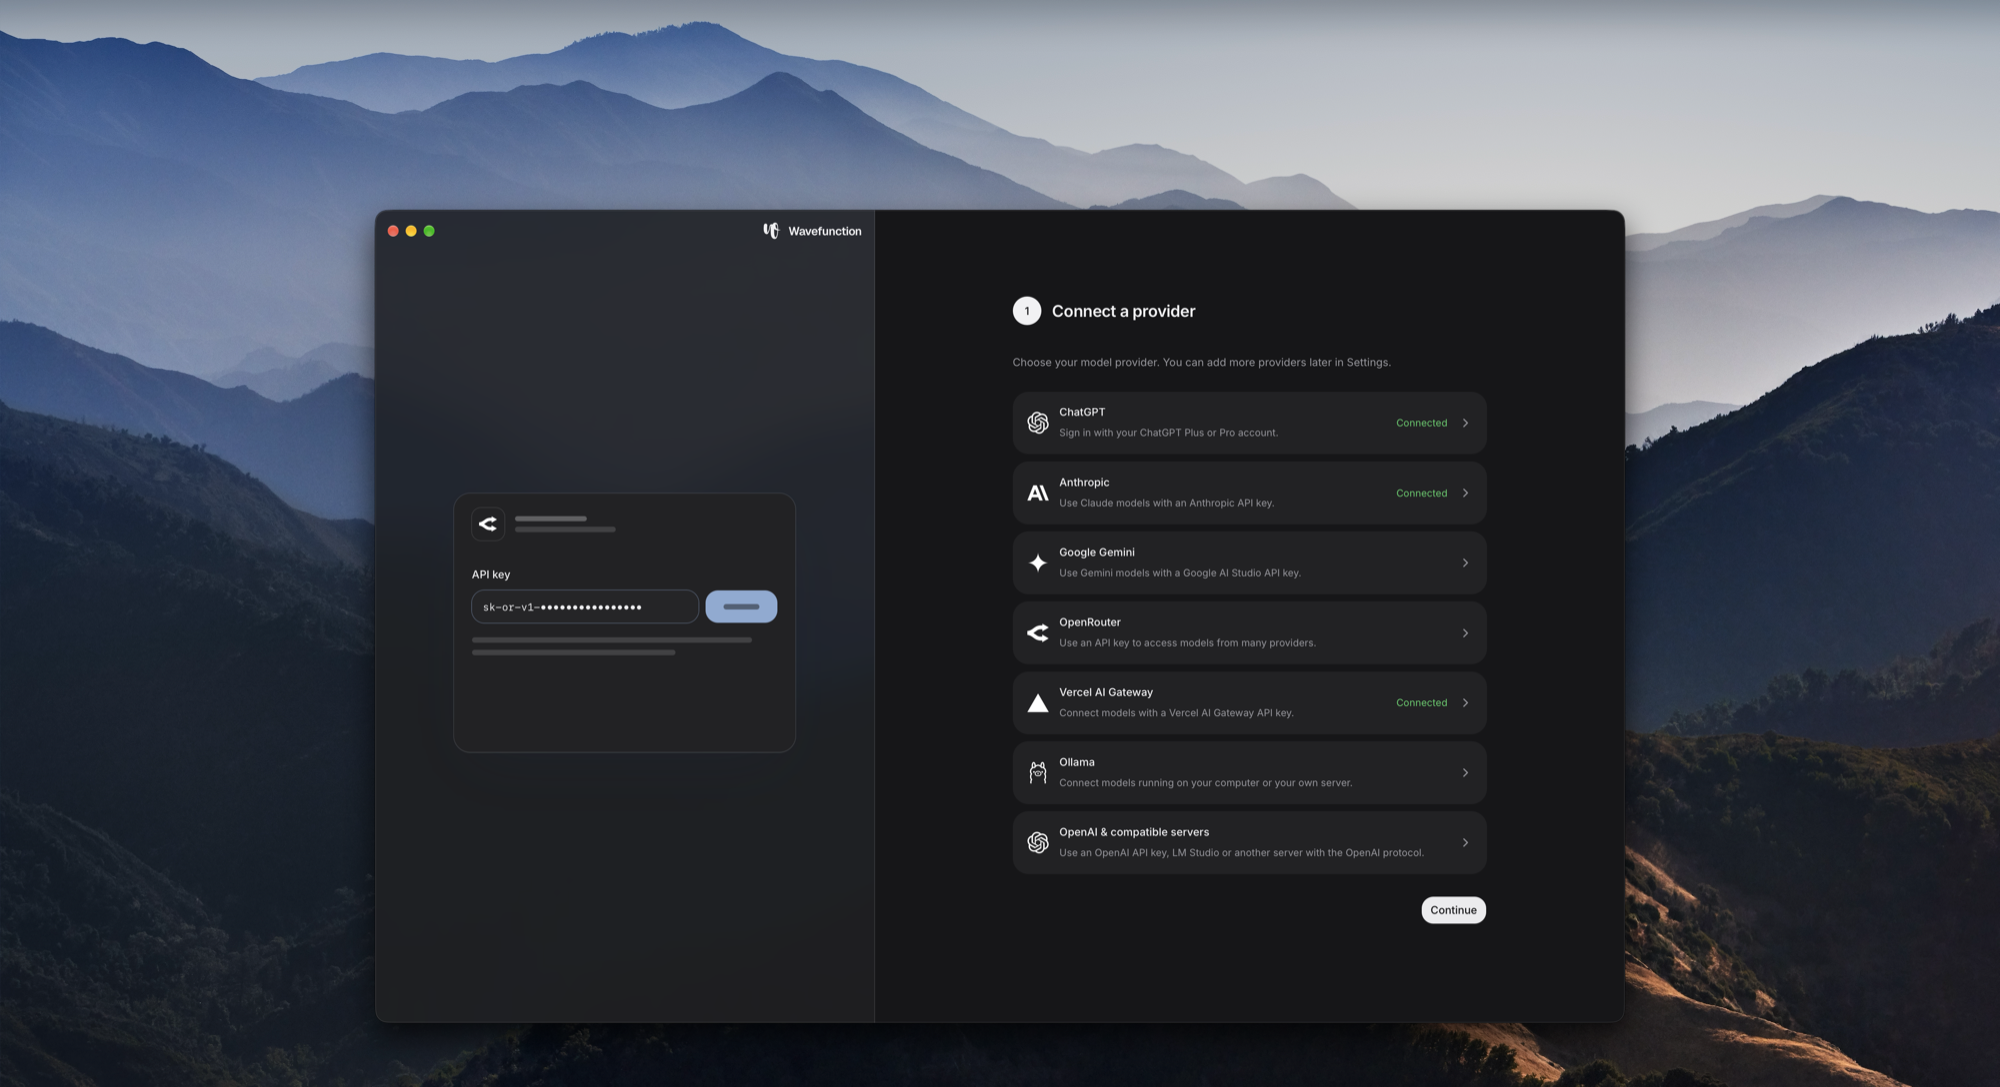Click the 'Vercel AI Gateway' title text
2000x1087 pixels.
click(1106, 692)
